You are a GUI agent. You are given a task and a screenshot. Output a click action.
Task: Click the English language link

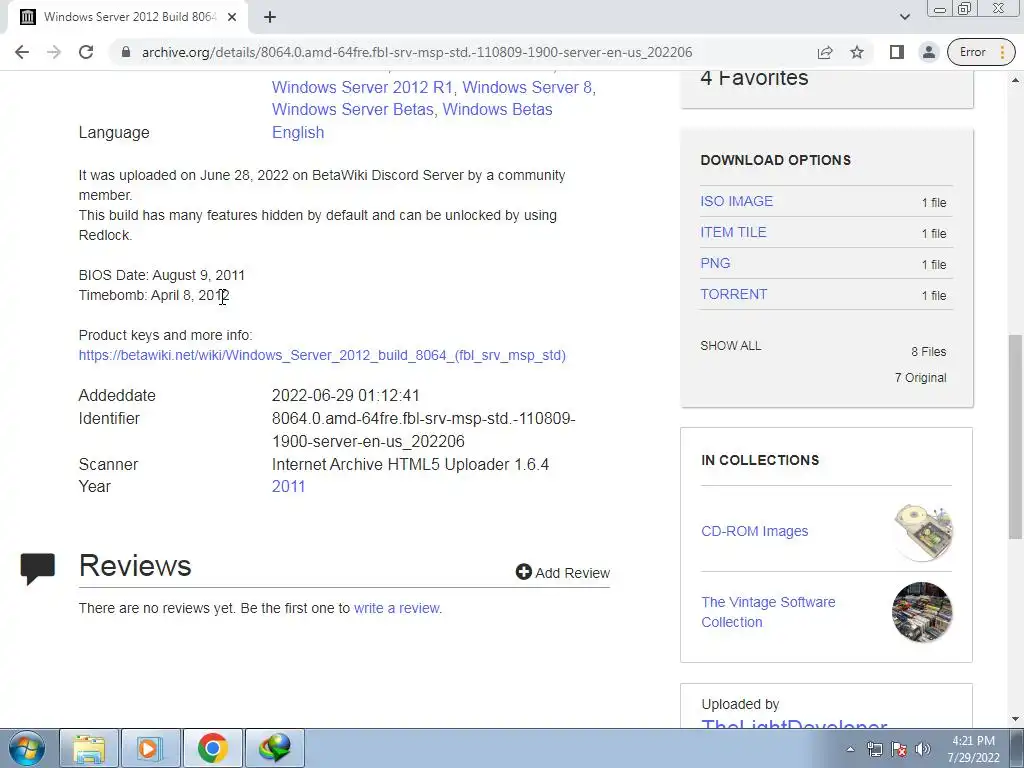[x=298, y=133]
